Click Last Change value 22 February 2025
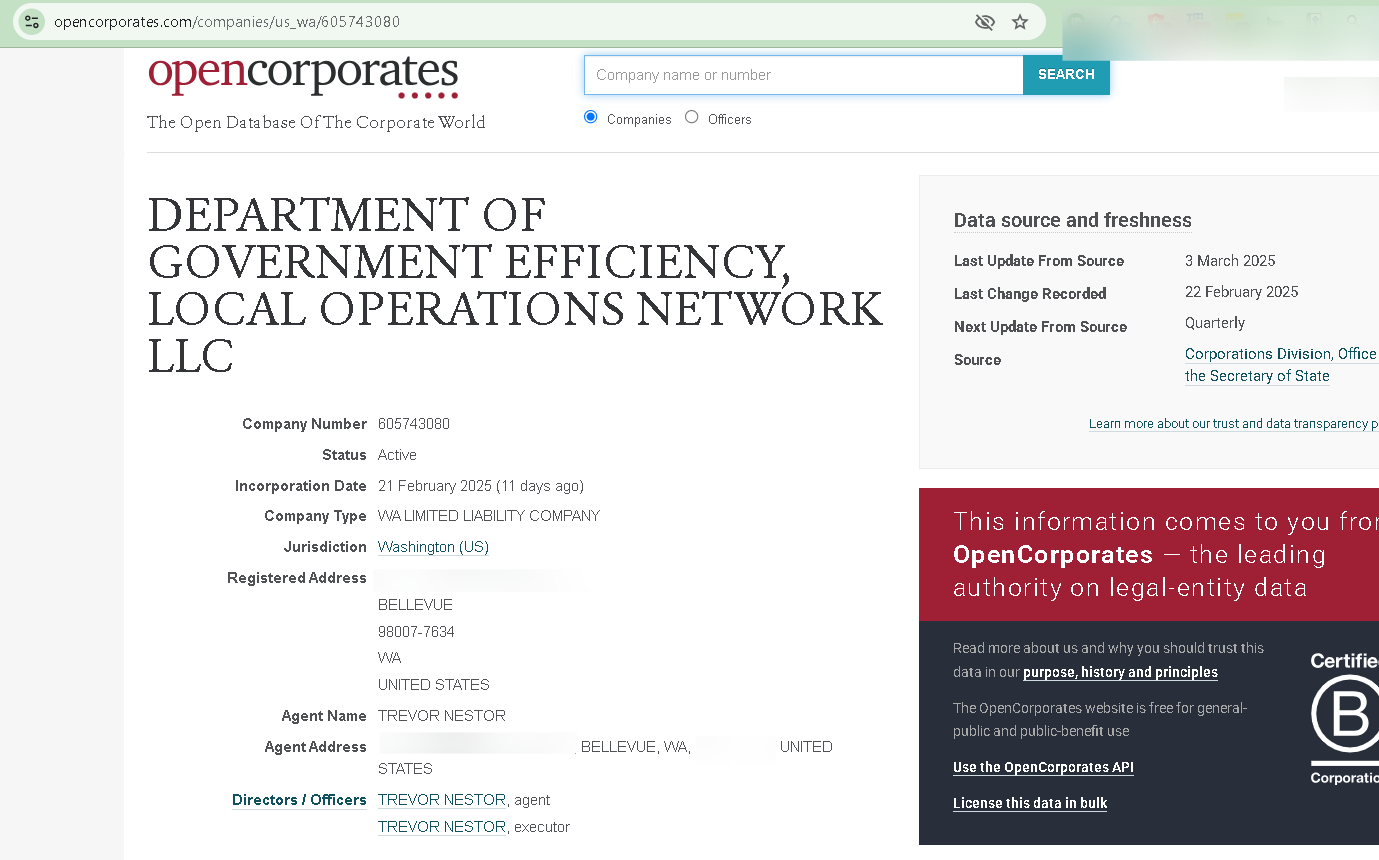Viewport: 1379px width, 860px height. (1242, 292)
